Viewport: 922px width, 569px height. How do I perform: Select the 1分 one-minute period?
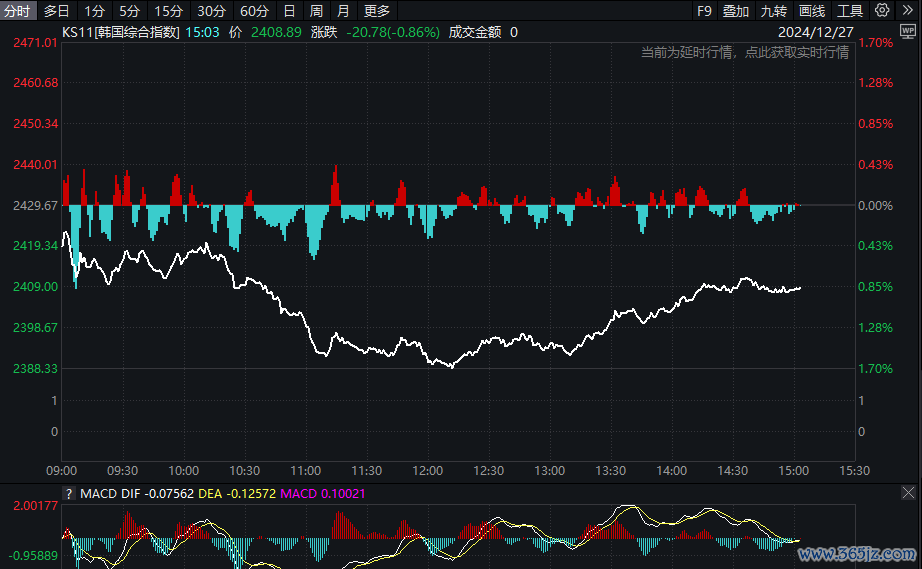(94, 11)
